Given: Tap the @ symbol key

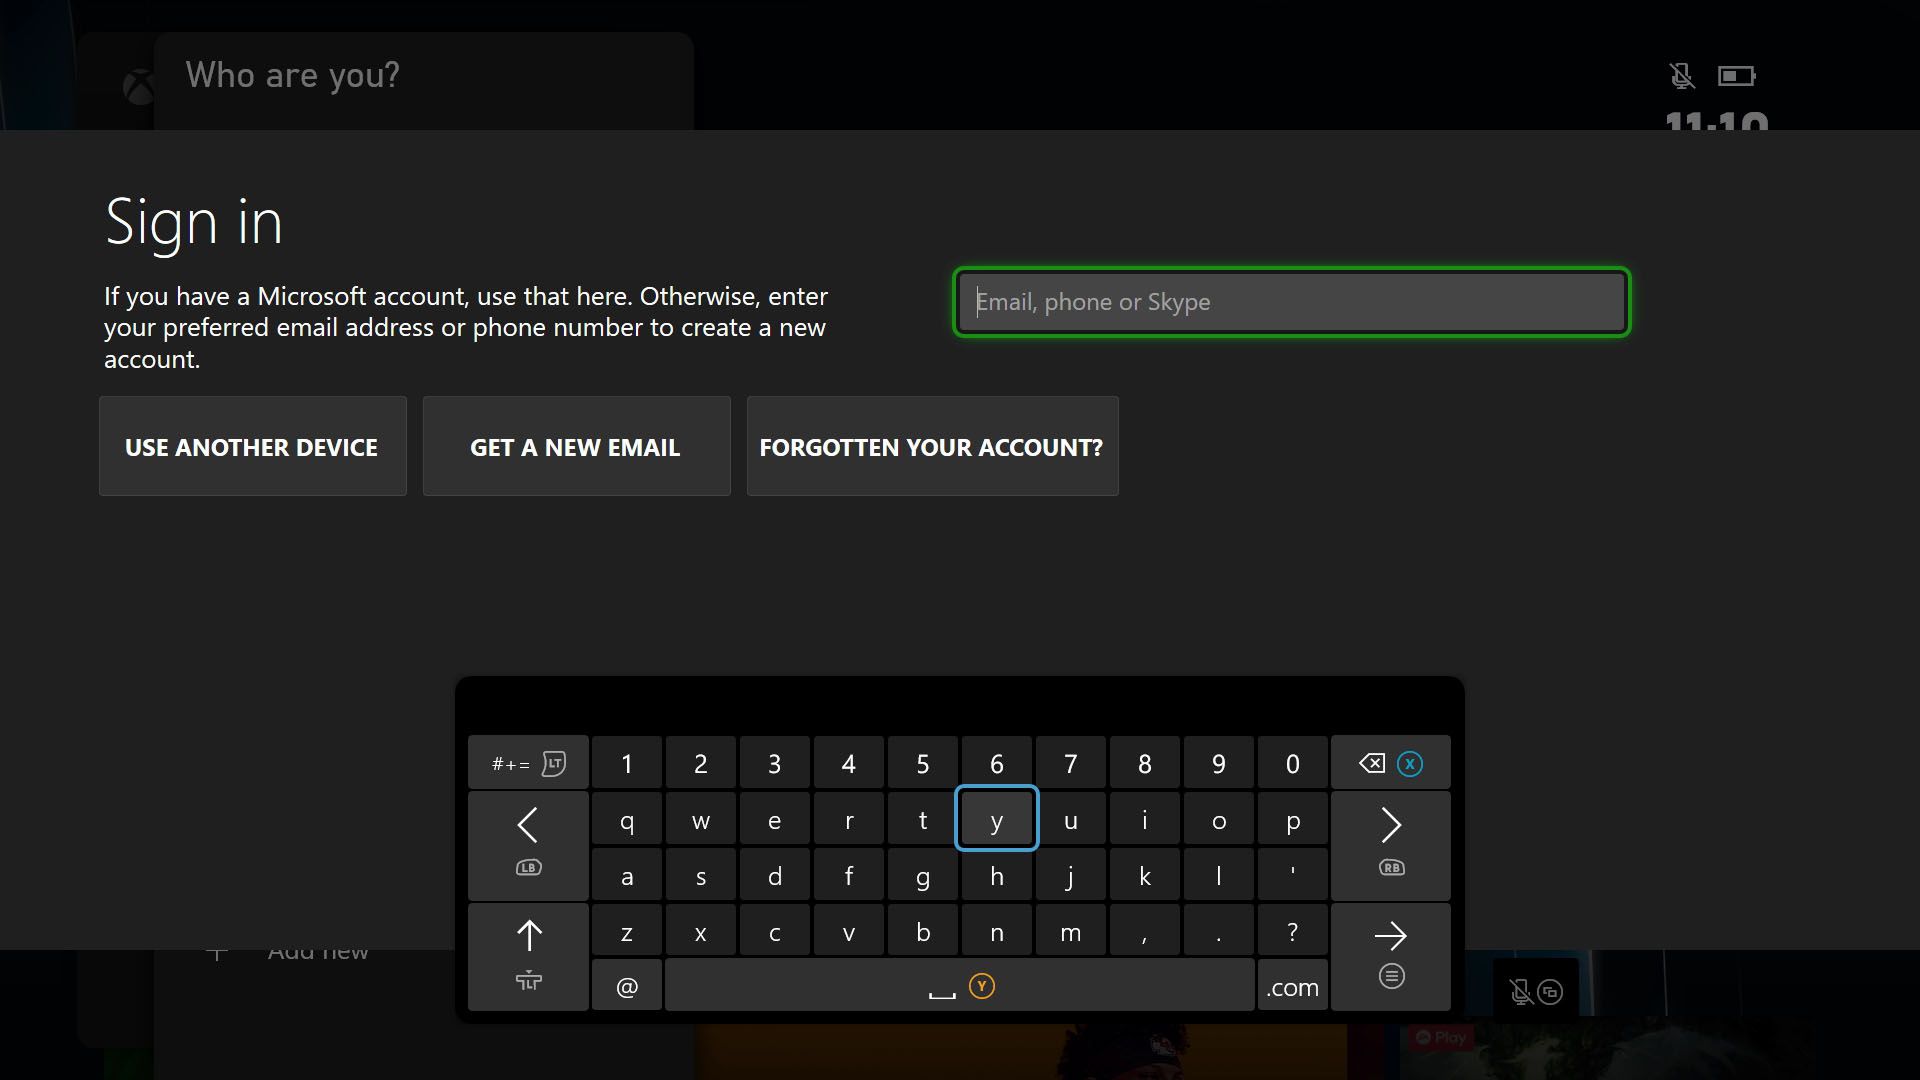Looking at the screenshot, I should coord(627,986).
